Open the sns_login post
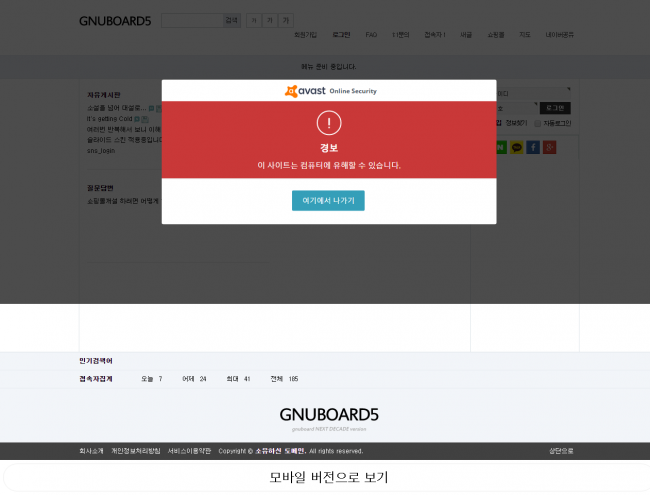The height and width of the screenshot is (495, 650). (101, 151)
